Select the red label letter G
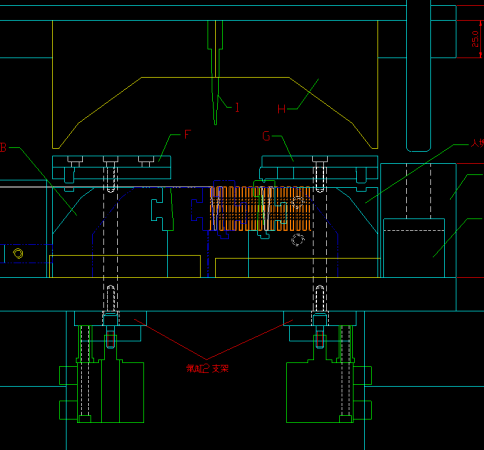484x450 pixels. [266, 136]
